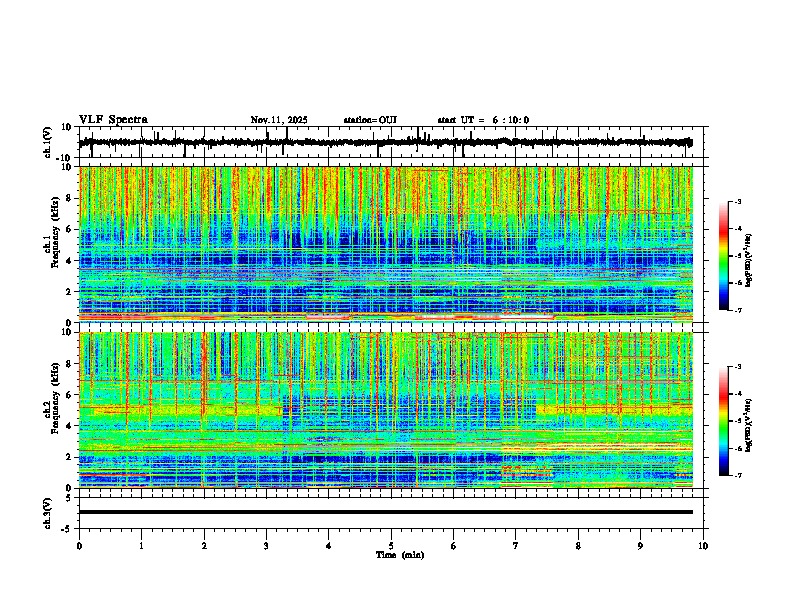Click the thick black ch.3 signal line
The width and height of the screenshot is (792, 612).
[386, 512]
